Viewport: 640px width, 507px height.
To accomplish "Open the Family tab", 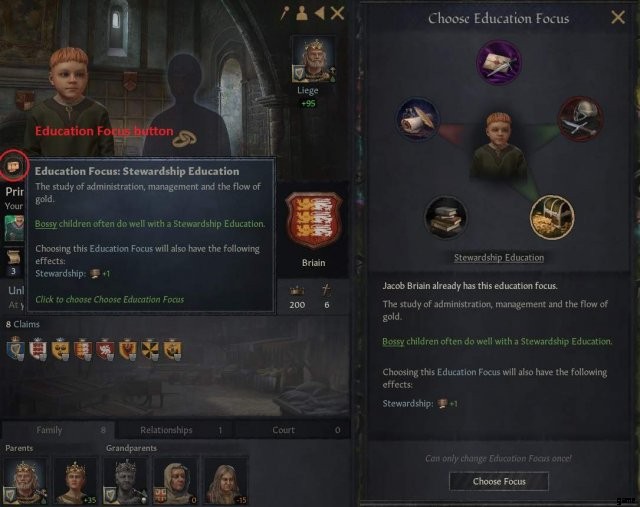I will tap(58, 430).
